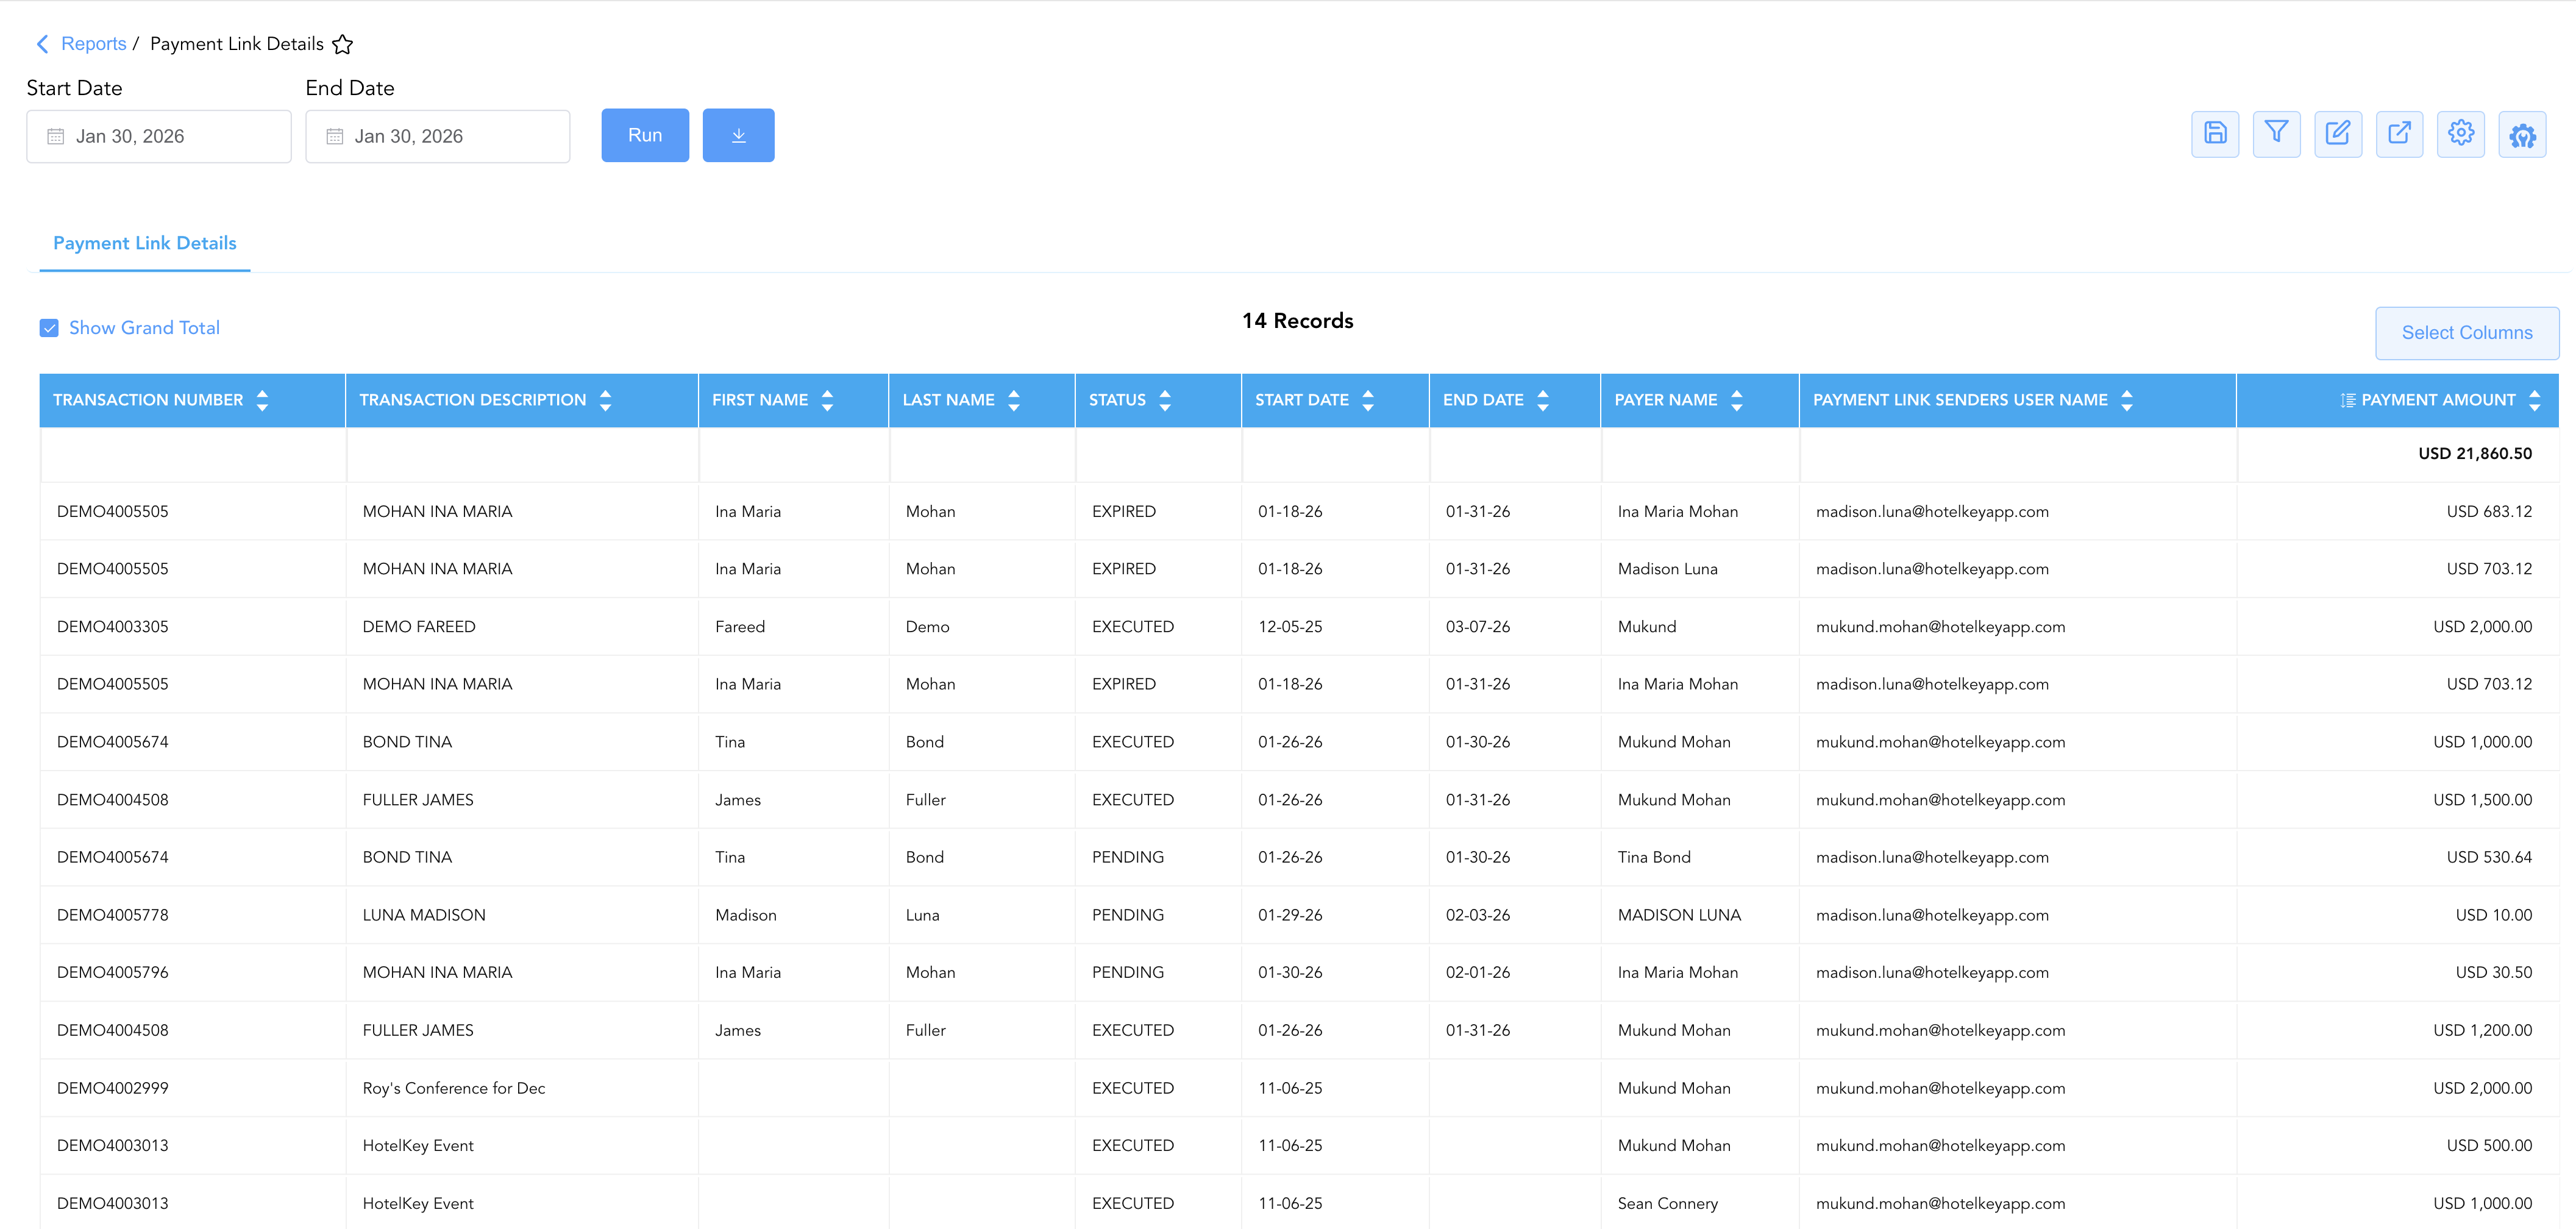
Task: Uncheck Show Grand Total checkbox
Action: tap(49, 328)
